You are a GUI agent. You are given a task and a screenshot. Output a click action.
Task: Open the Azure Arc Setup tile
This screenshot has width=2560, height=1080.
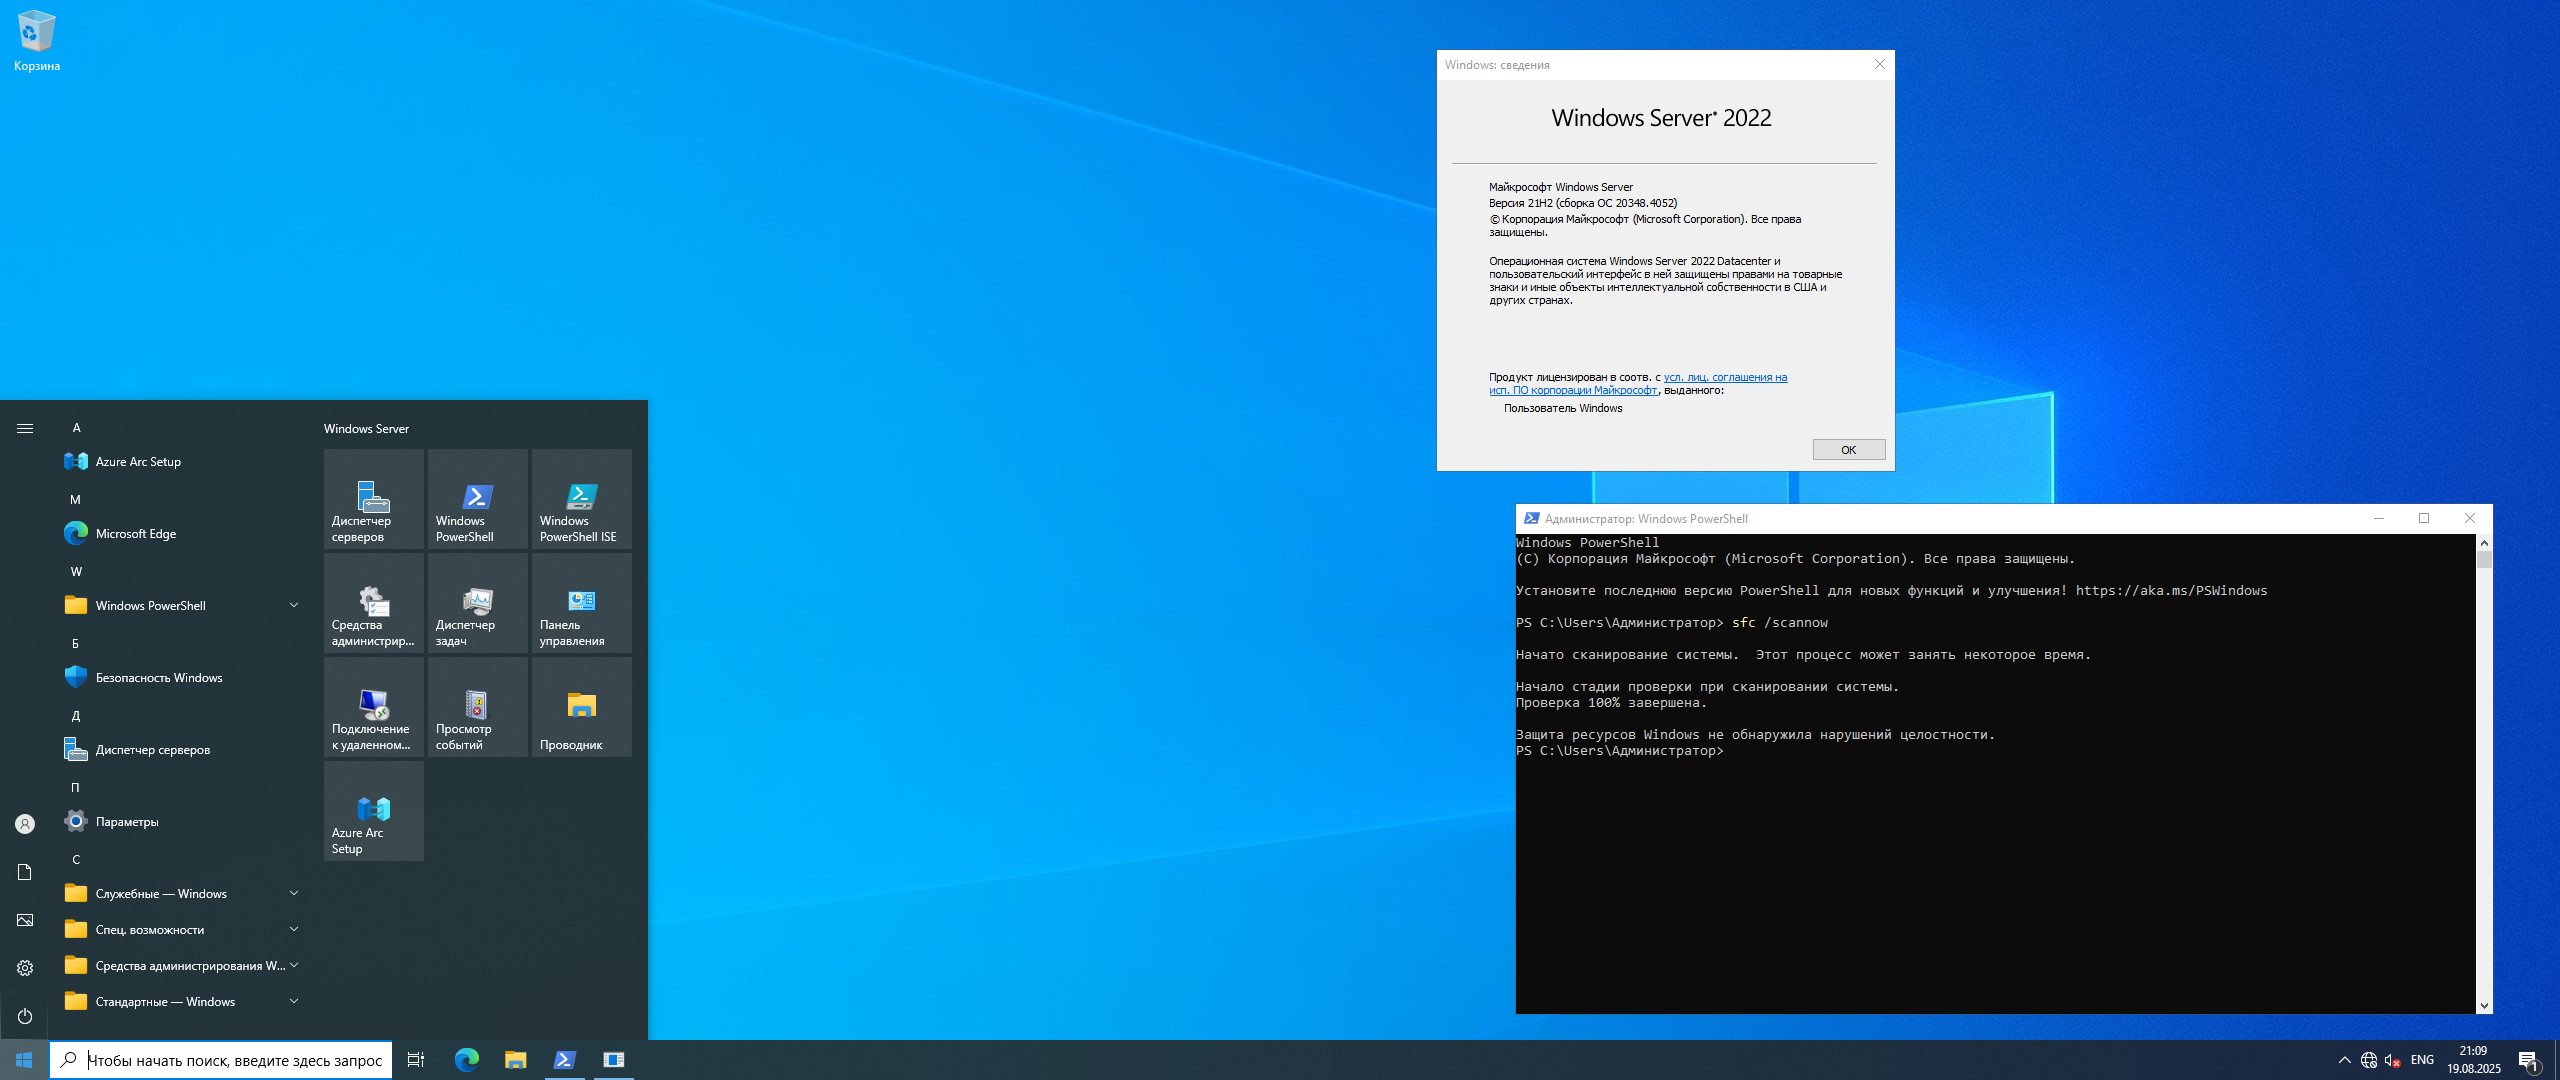374,811
